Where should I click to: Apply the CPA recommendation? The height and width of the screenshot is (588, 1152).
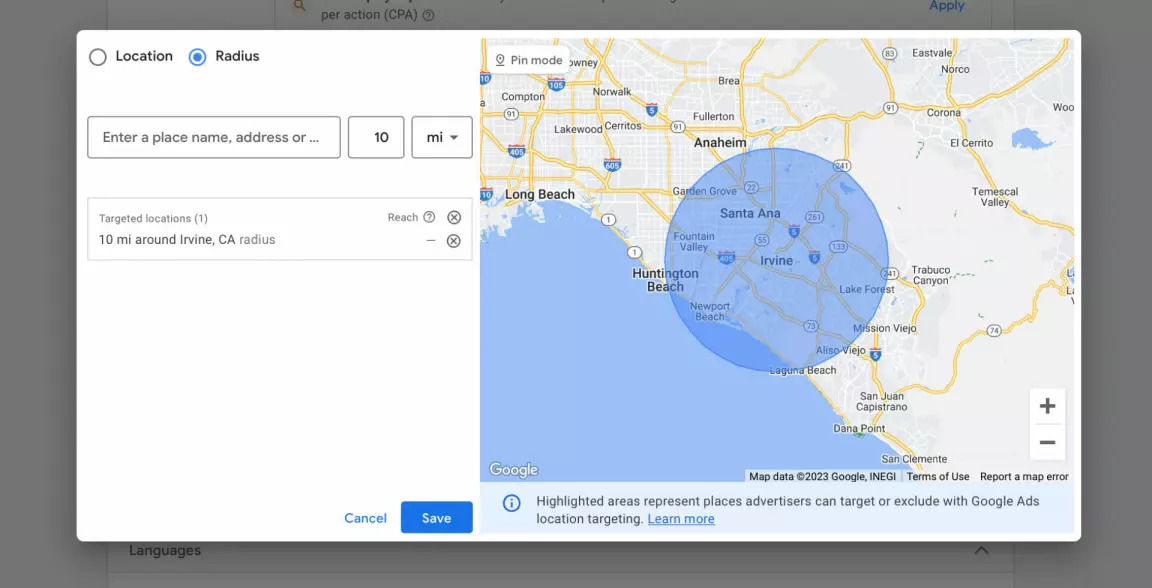946,5
